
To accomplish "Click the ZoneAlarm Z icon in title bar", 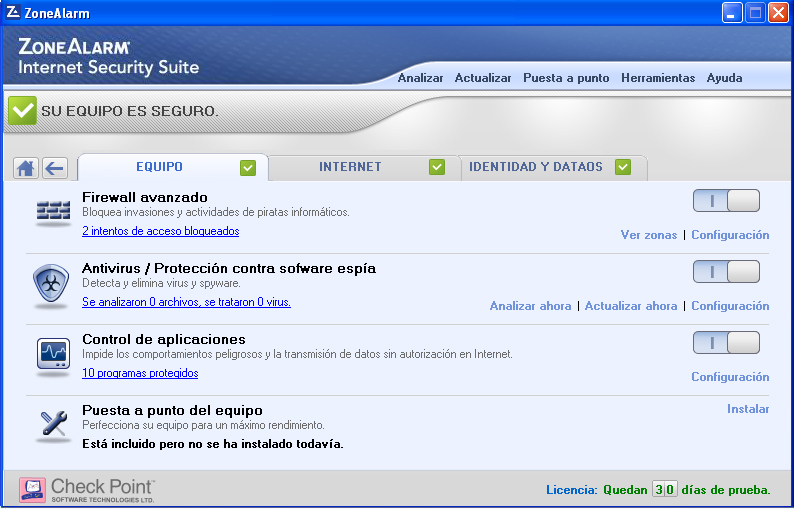I will 13,12.
